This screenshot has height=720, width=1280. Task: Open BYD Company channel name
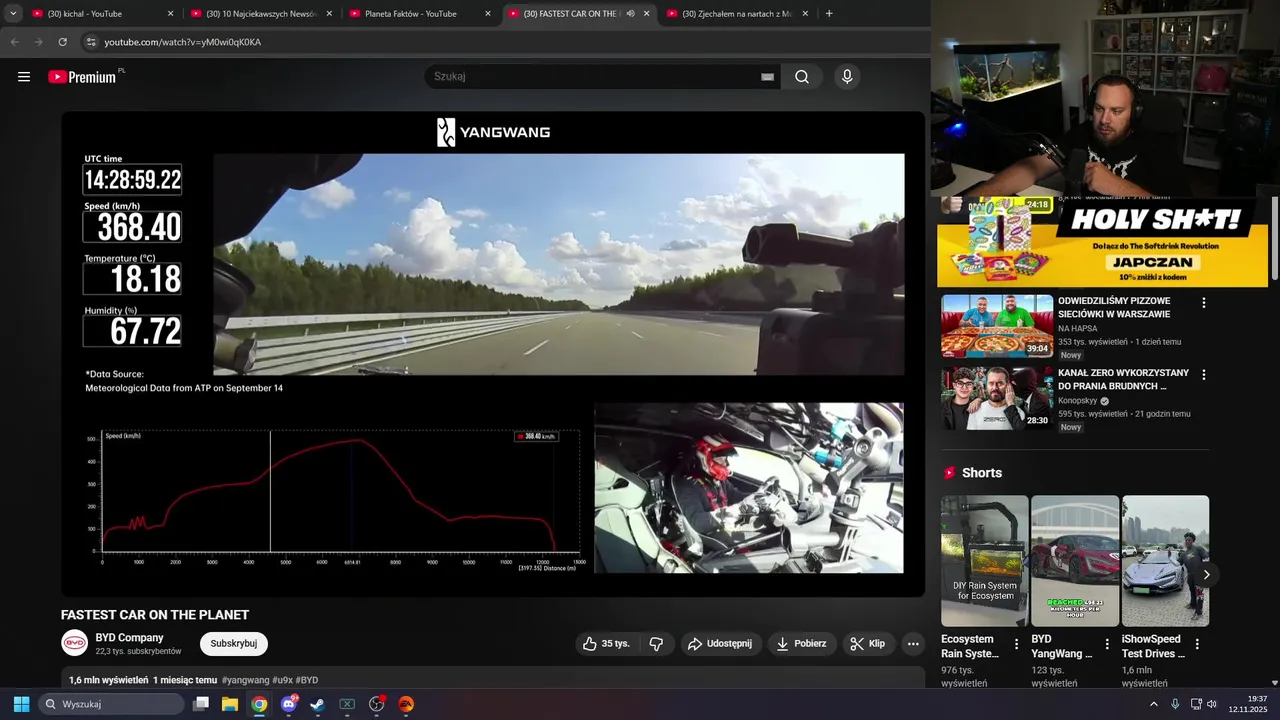tap(130, 637)
